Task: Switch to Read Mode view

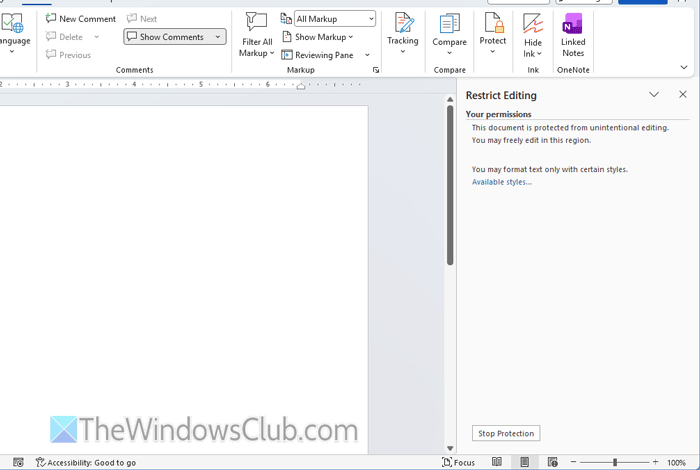Action: point(496,462)
